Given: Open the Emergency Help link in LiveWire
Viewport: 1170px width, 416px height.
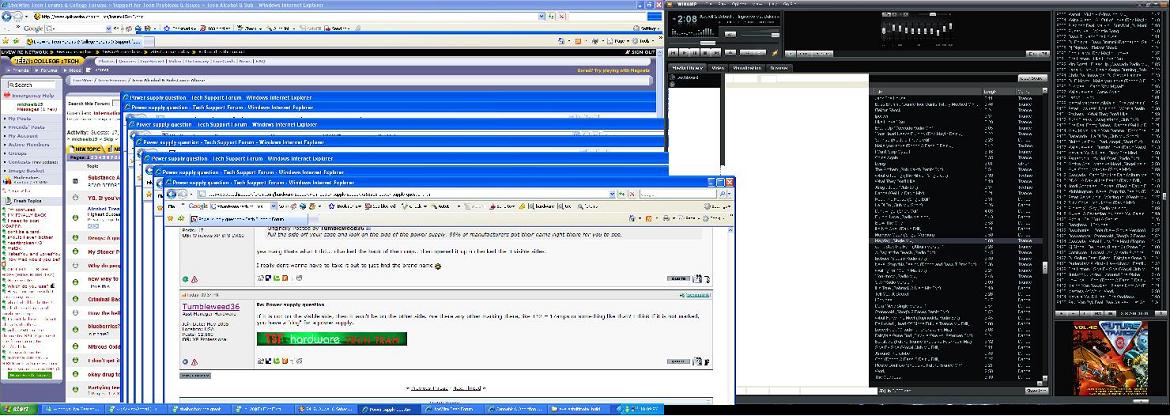Looking at the screenshot, I should point(33,96).
